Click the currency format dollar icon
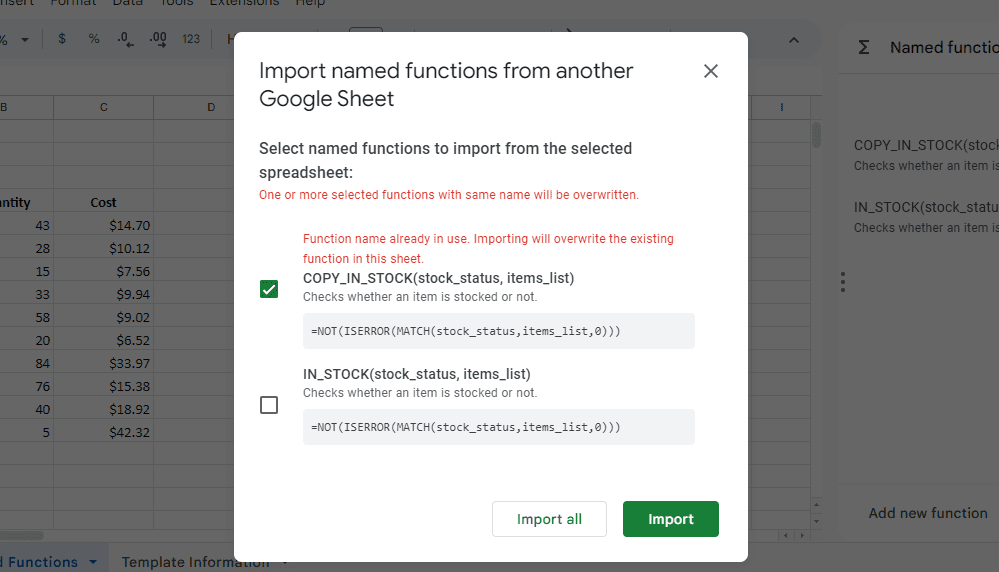999x572 pixels. pyautogui.click(x=62, y=39)
